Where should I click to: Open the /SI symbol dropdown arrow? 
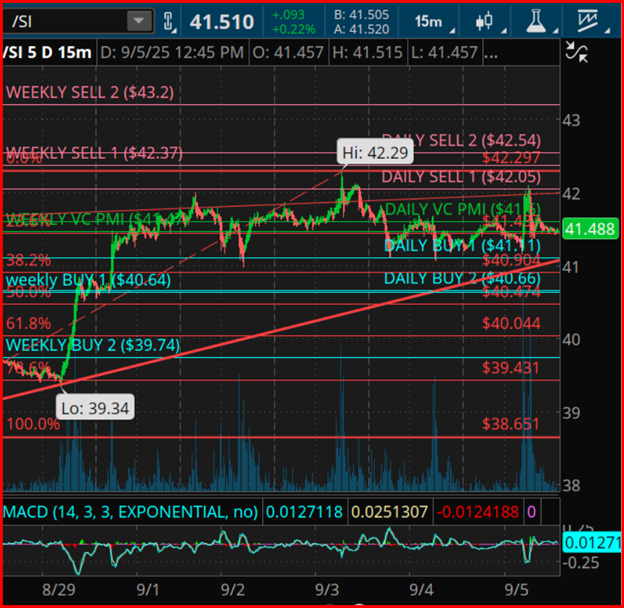tap(139, 21)
